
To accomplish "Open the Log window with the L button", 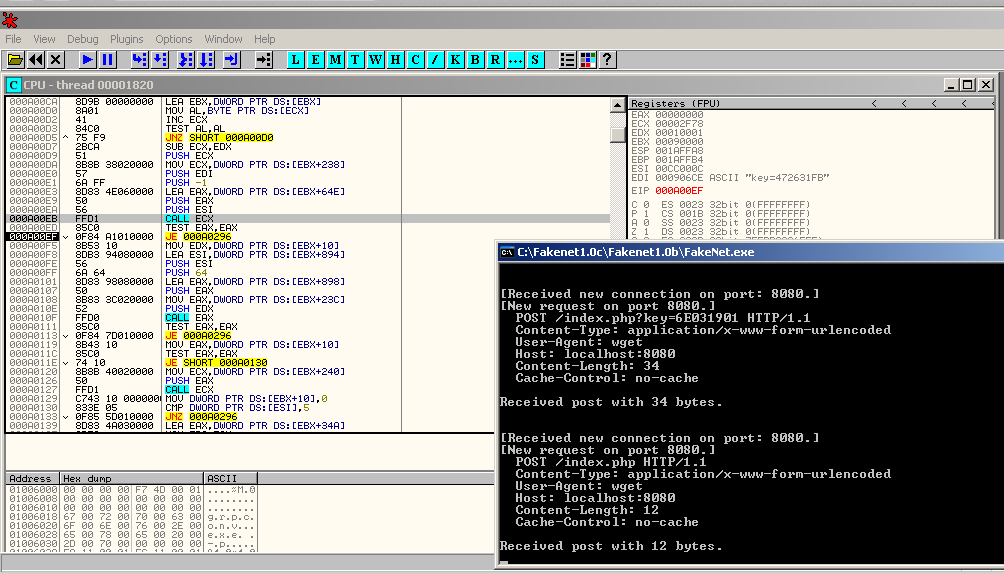I will pyautogui.click(x=295, y=60).
